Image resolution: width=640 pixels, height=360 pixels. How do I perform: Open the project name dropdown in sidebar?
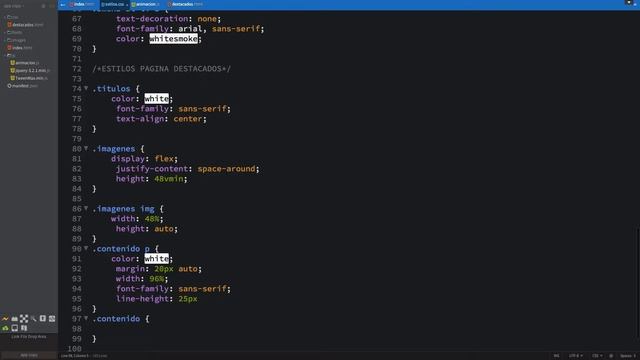tap(13, 6)
